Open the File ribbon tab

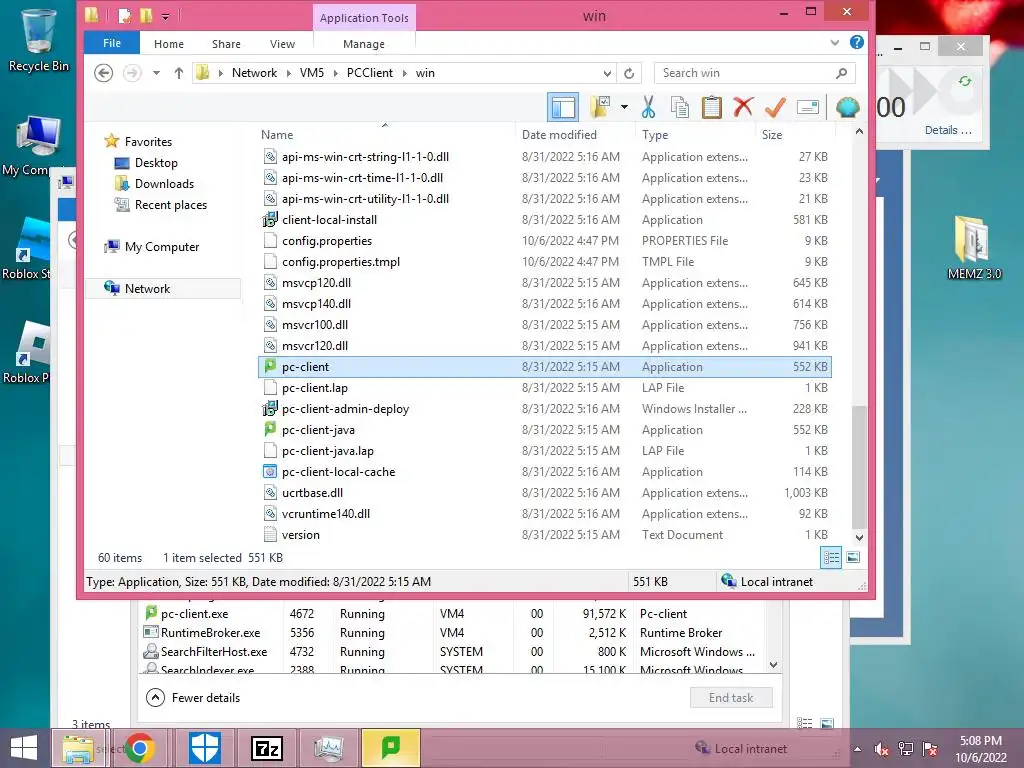coord(112,43)
